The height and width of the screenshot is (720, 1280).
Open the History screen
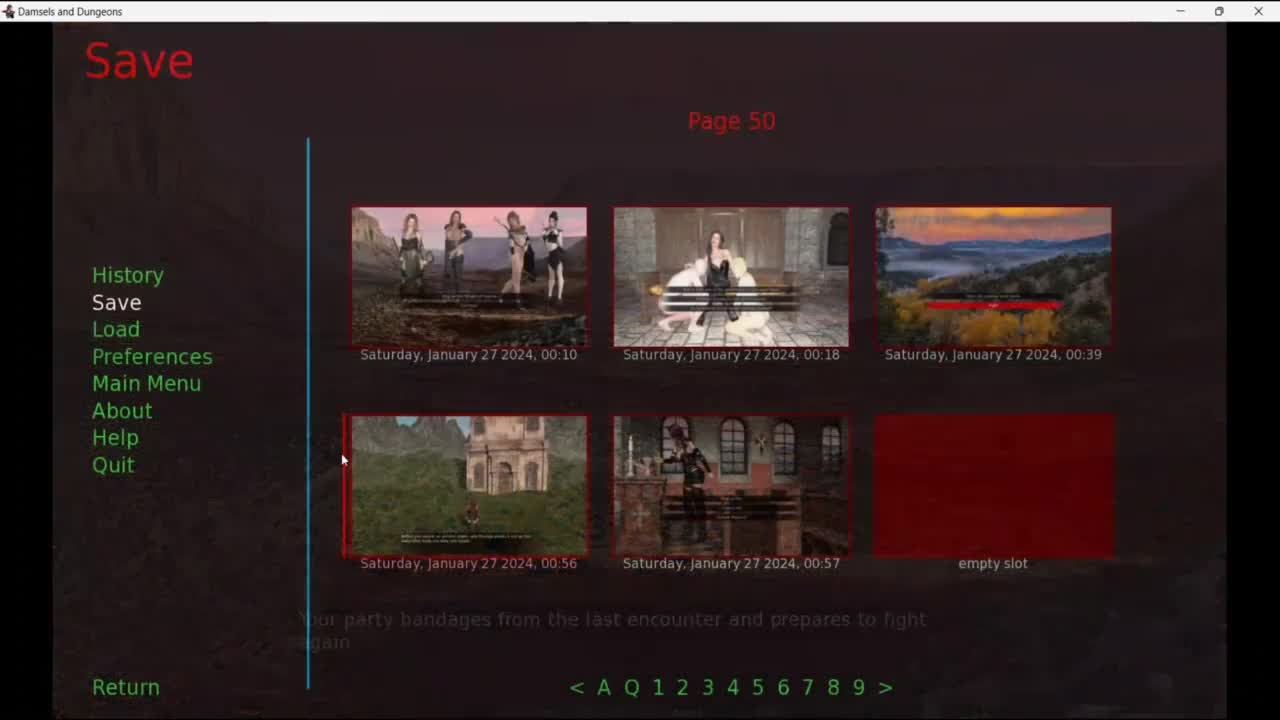pyautogui.click(x=127, y=275)
